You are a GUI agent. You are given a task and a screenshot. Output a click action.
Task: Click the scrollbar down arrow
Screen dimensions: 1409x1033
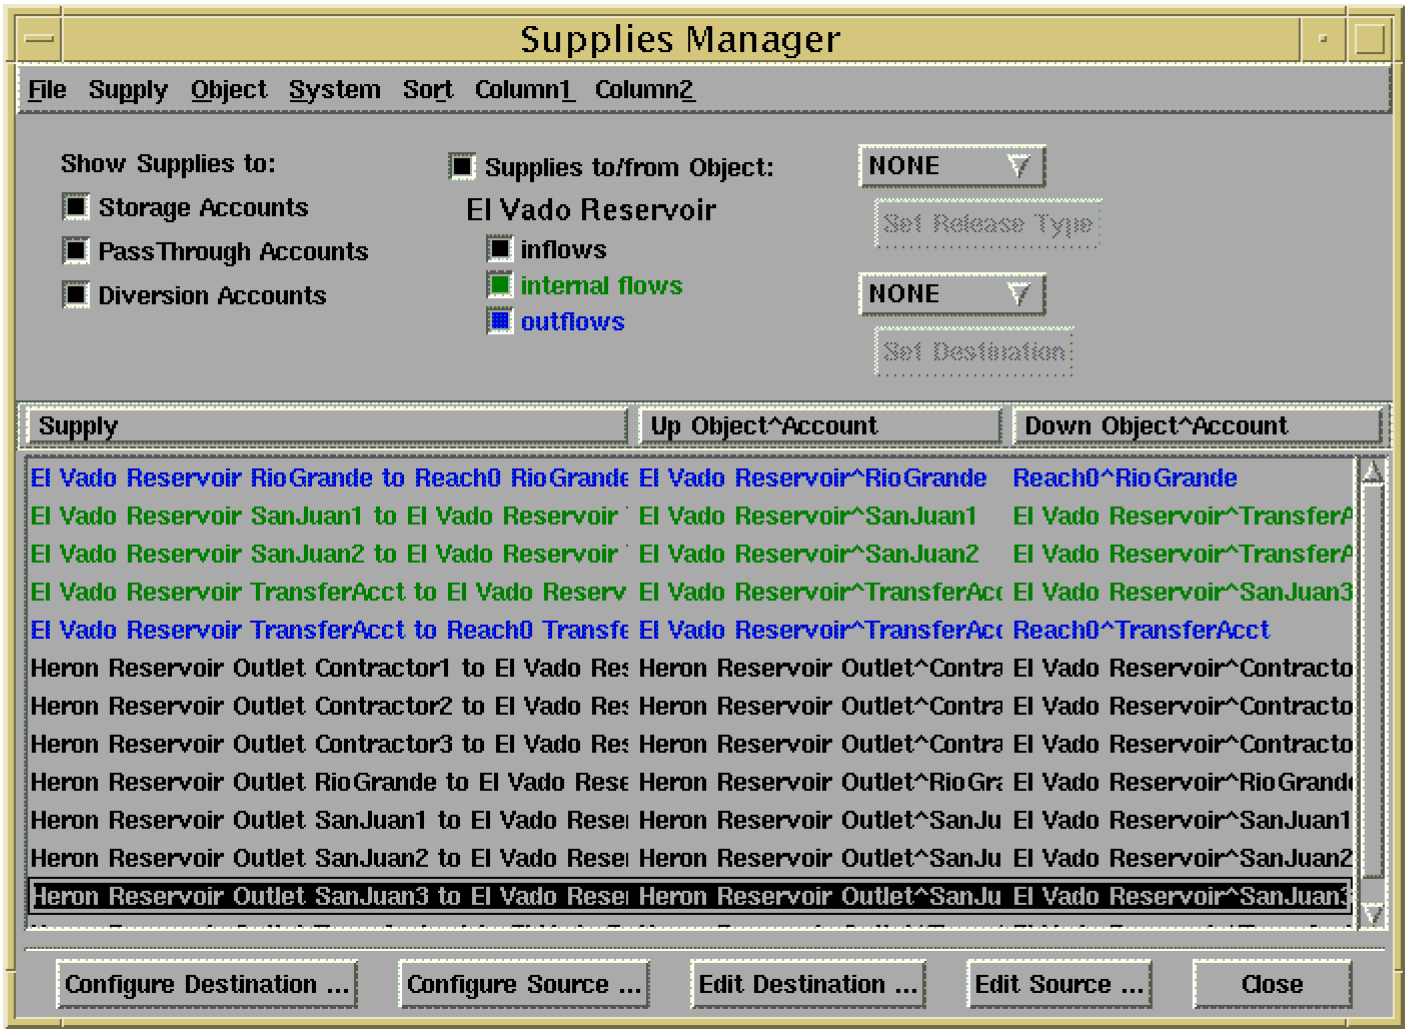coord(1372,914)
